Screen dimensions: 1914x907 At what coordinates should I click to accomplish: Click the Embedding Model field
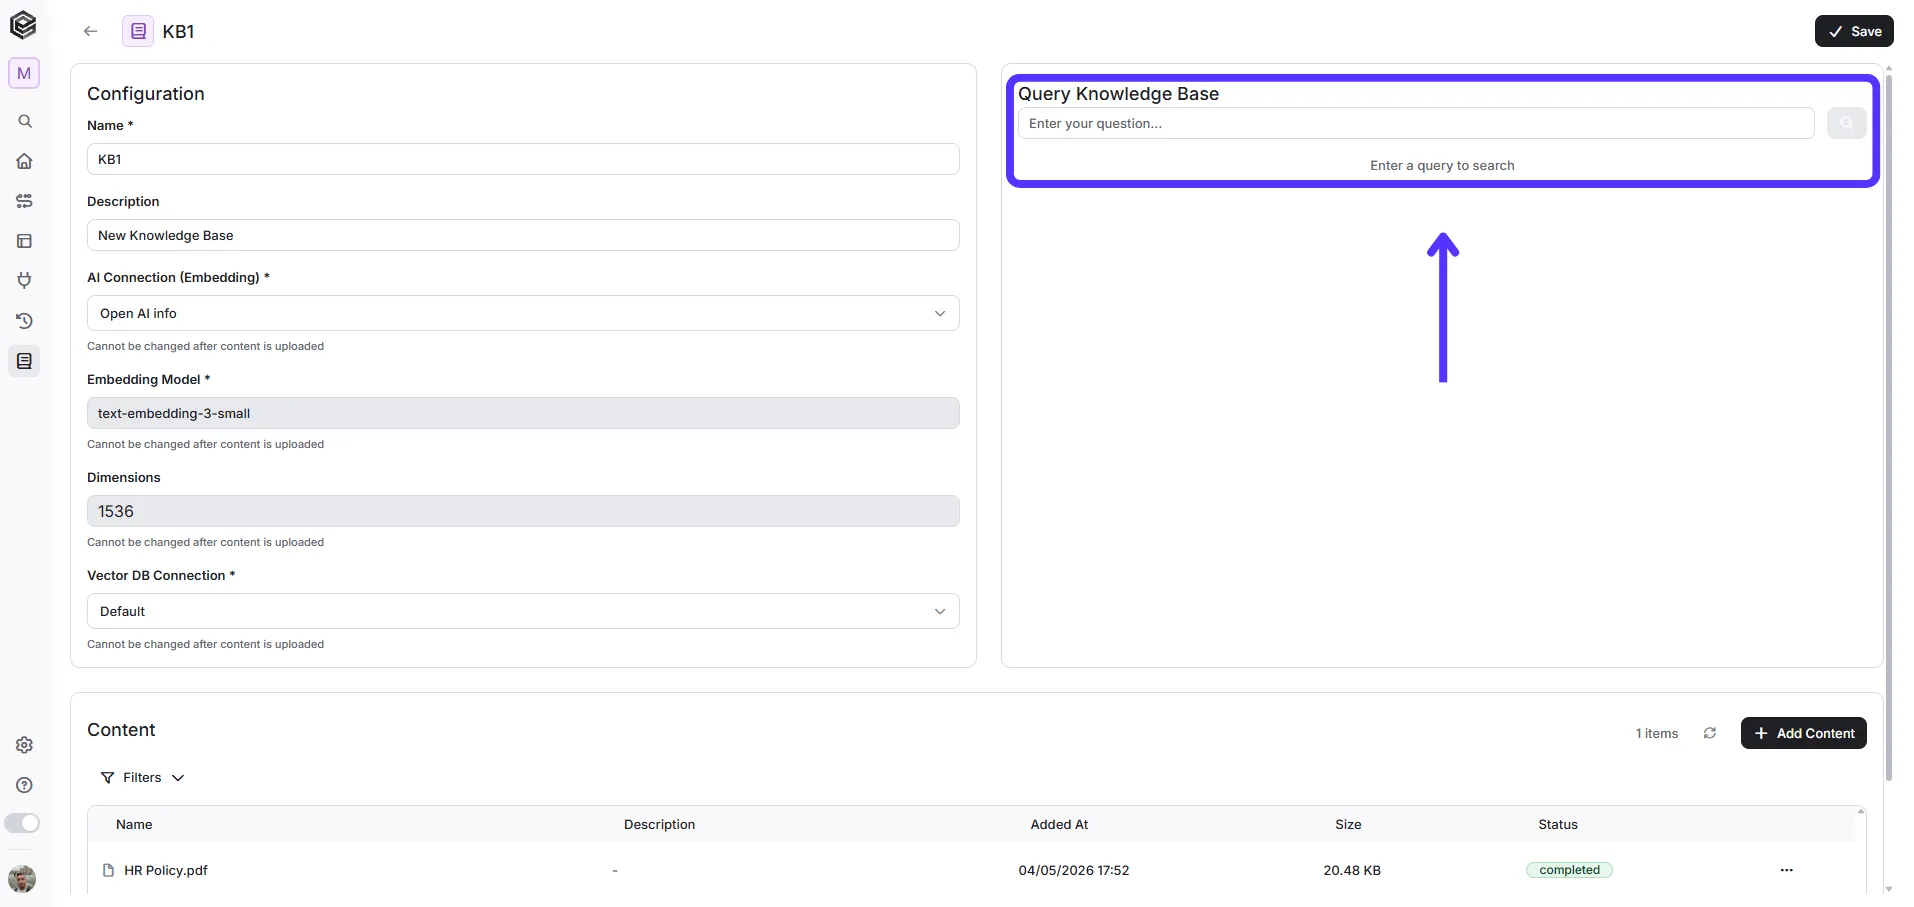pyautogui.click(x=523, y=413)
